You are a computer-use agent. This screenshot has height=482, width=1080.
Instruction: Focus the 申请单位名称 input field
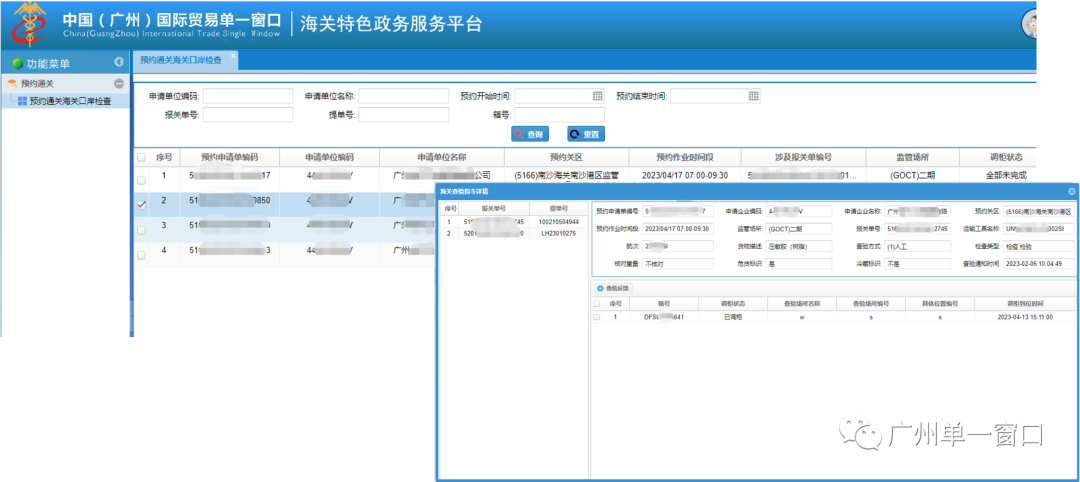point(404,96)
